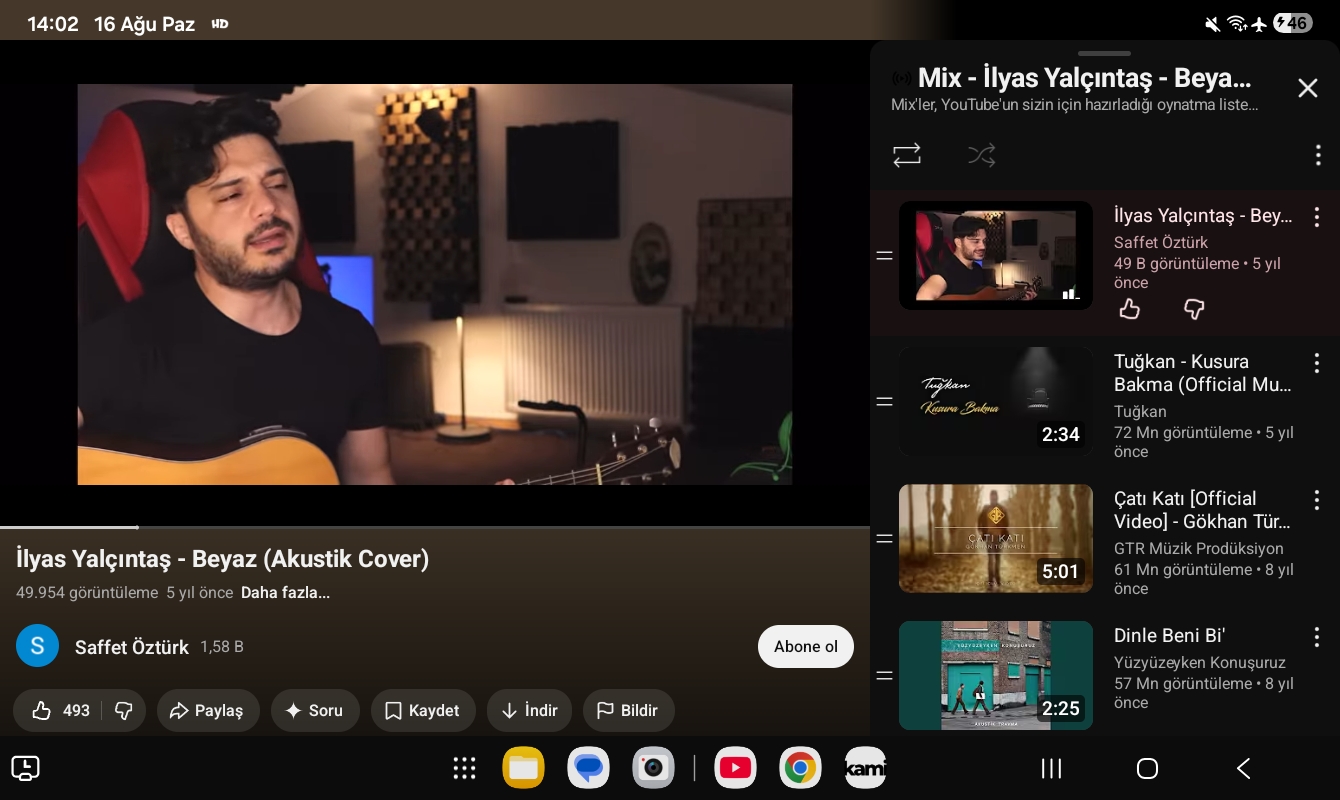The height and width of the screenshot is (800, 1340).
Task: Open the Saffet Öztürk channel avatar
Action: (x=37, y=646)
